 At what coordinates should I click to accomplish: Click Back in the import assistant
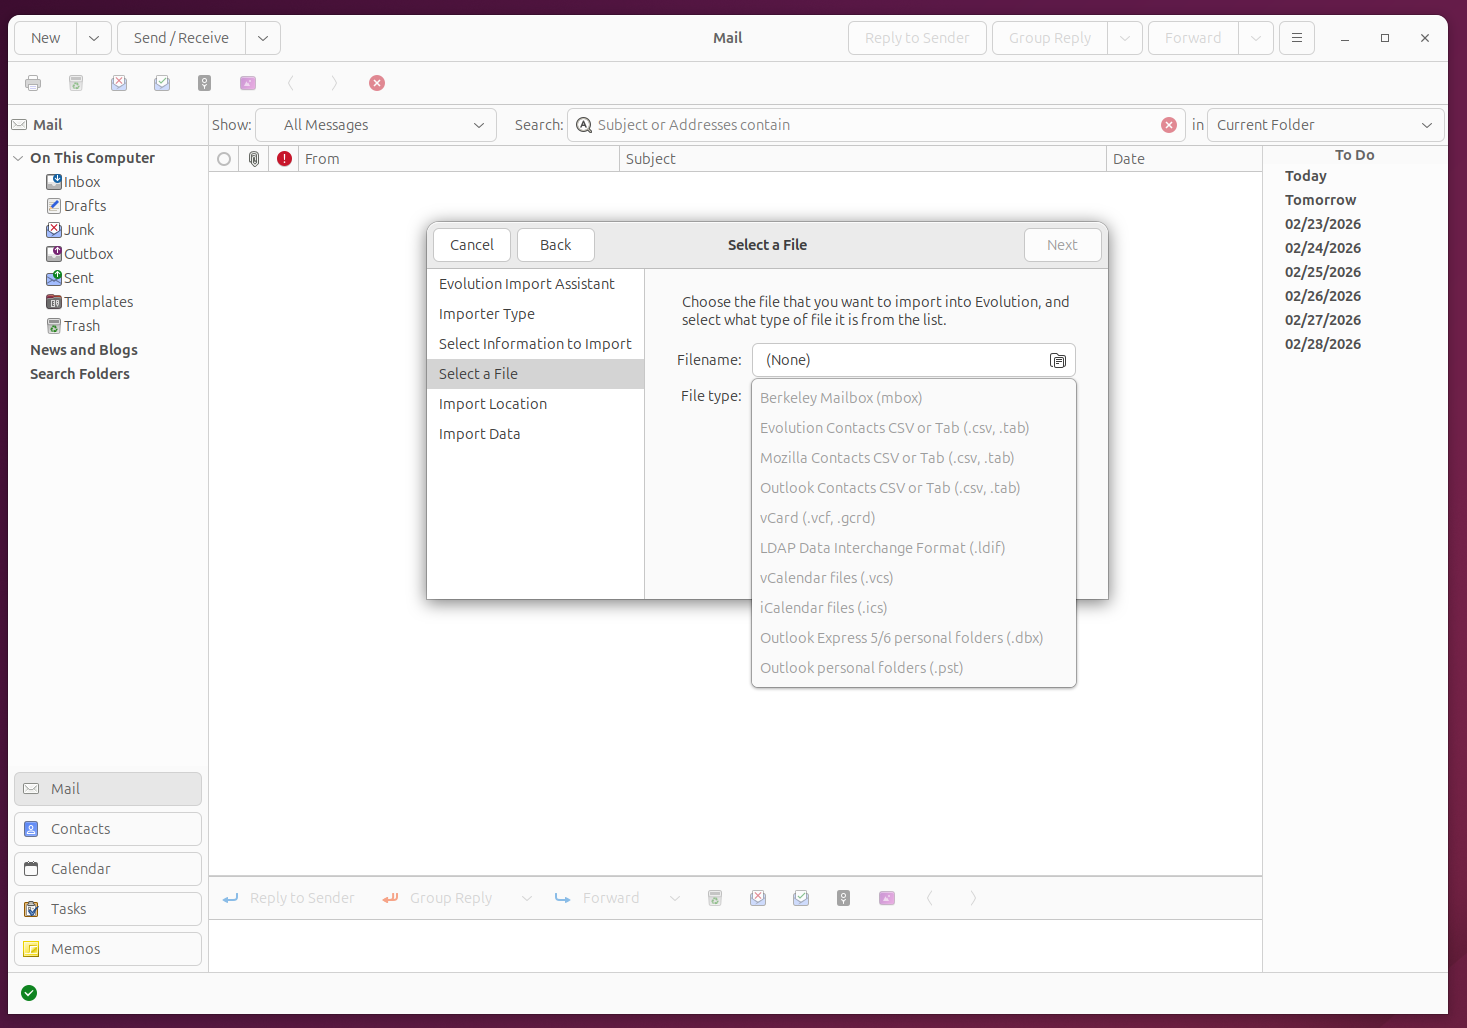[x=556, y=245]
